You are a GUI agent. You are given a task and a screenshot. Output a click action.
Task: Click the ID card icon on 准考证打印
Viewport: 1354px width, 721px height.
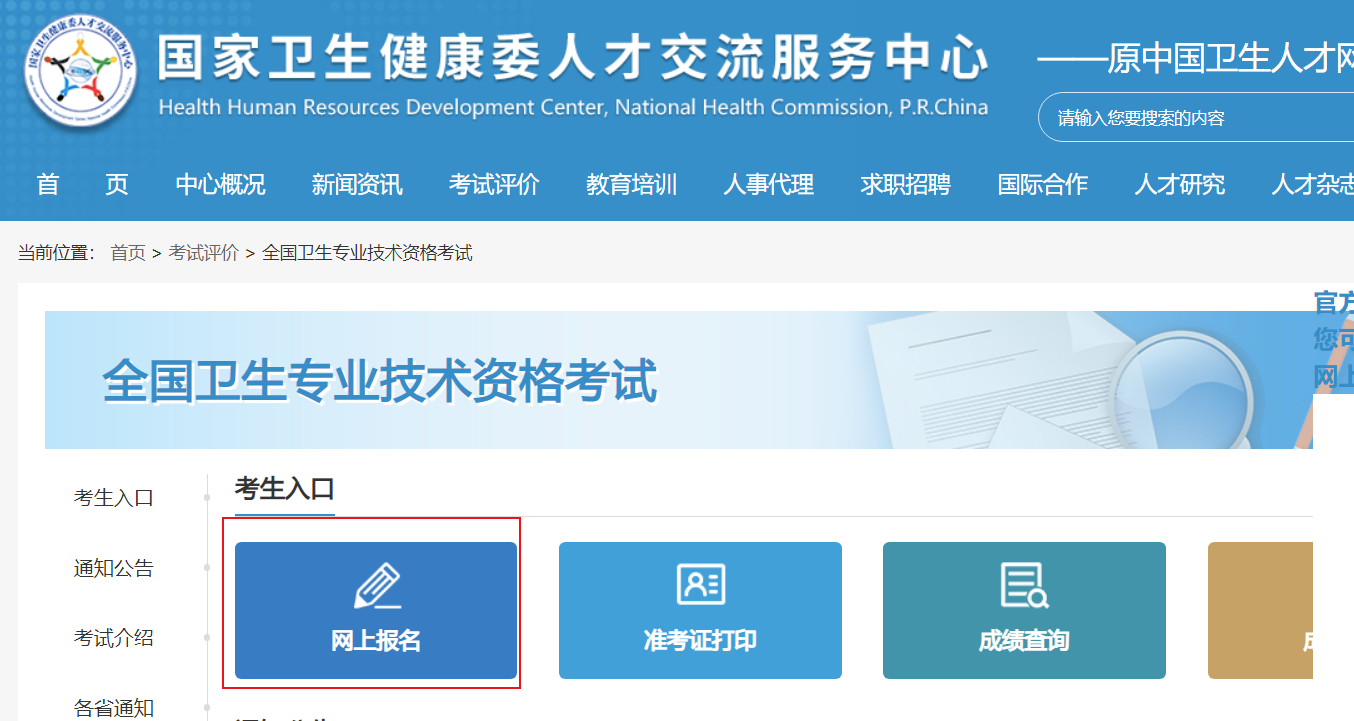coord(700,585)
